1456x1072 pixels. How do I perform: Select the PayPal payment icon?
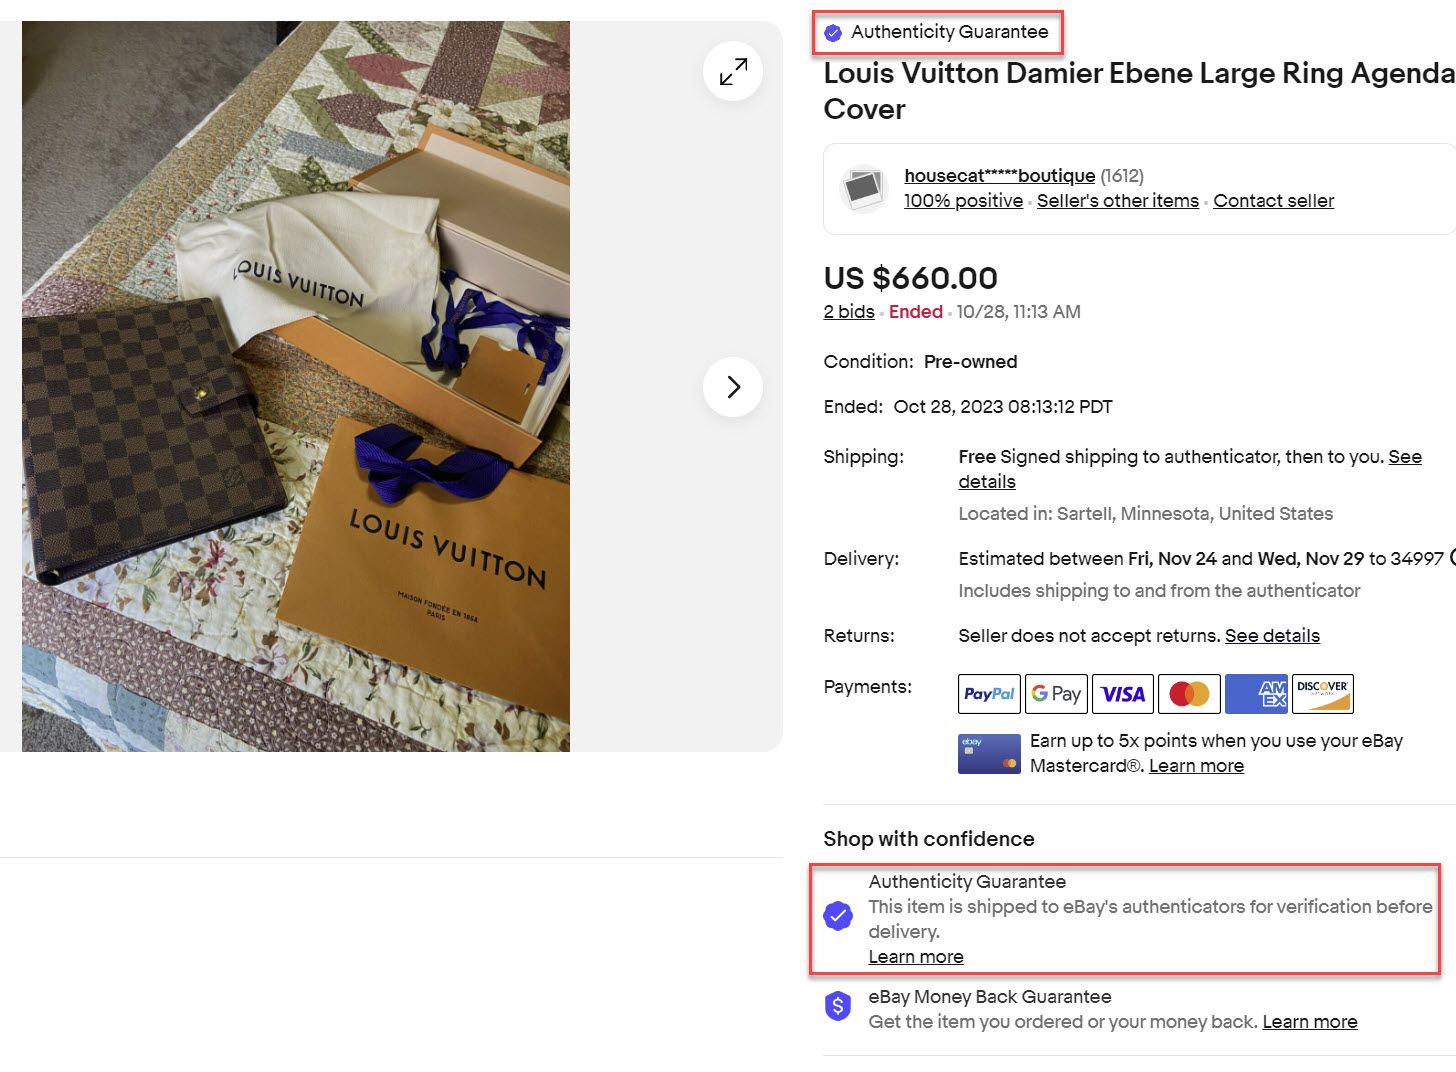(989, 694)
